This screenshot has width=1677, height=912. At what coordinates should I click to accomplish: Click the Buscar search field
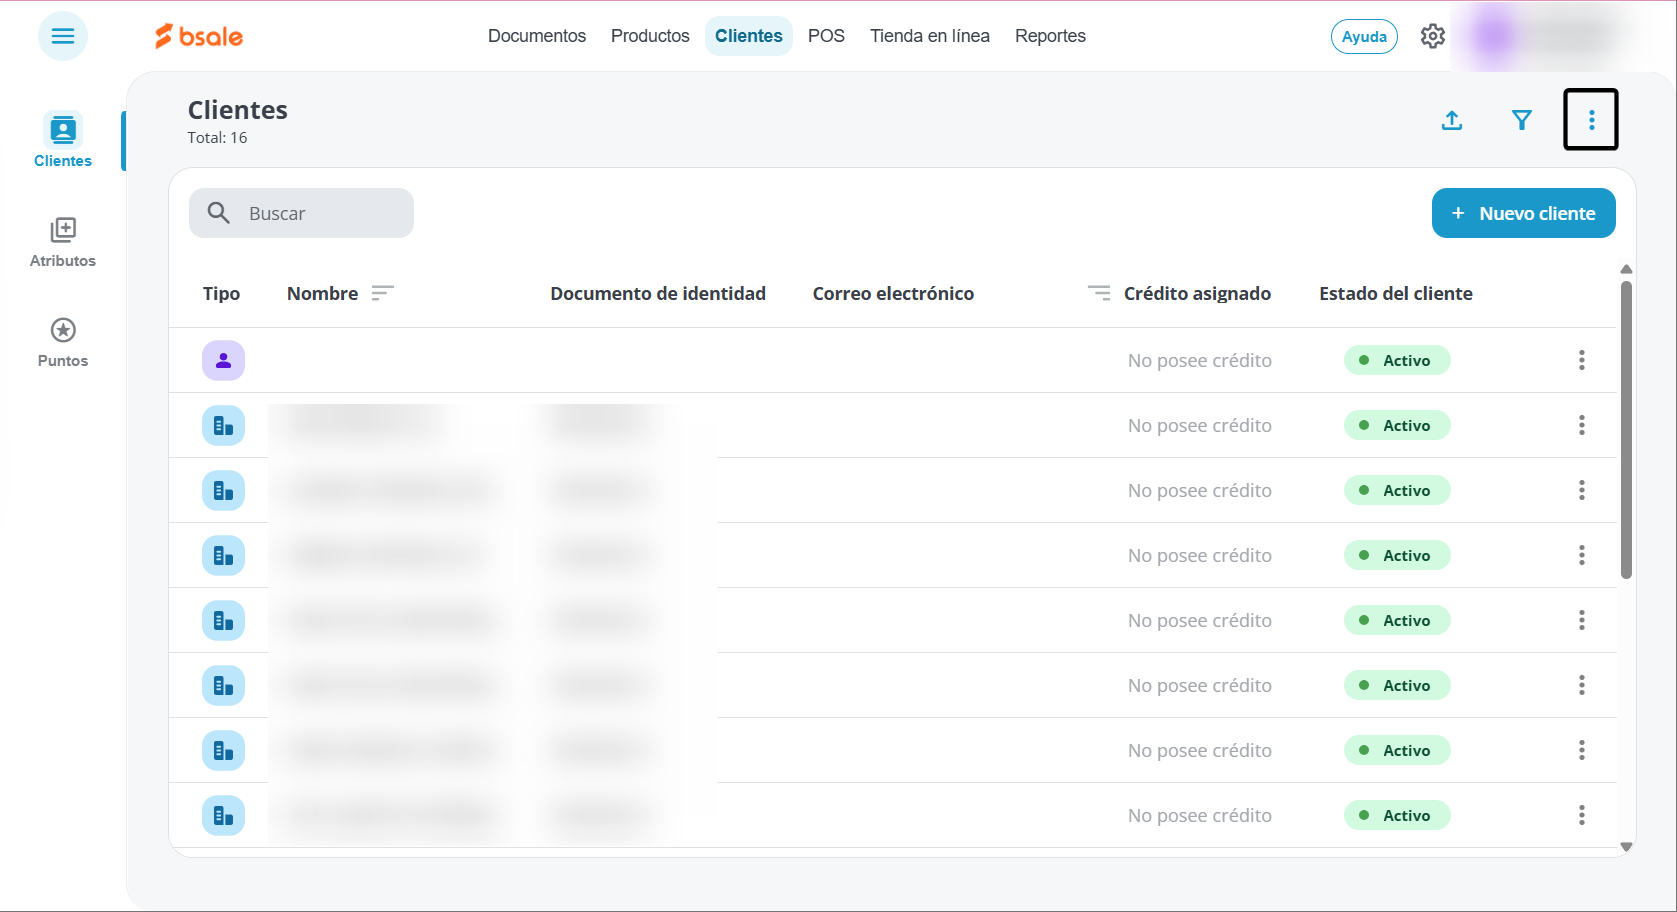[x=301, y=213]
